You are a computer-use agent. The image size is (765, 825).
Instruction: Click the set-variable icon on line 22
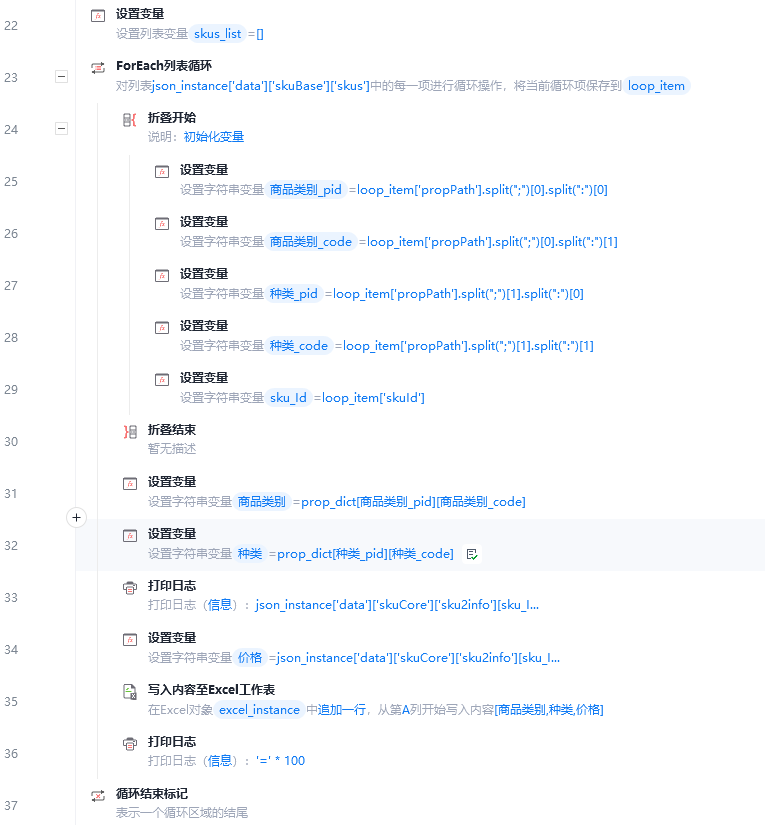click(98, 15)
